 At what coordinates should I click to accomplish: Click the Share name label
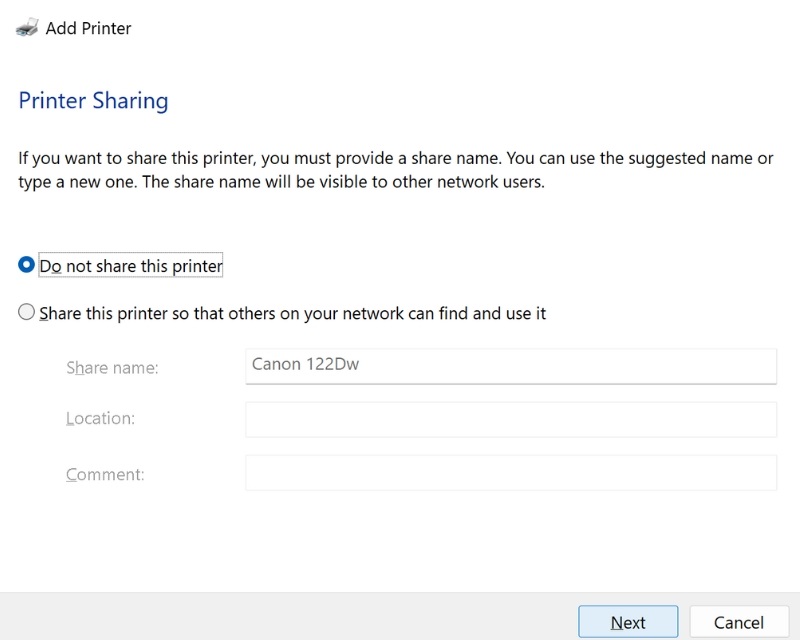point(112,368)
